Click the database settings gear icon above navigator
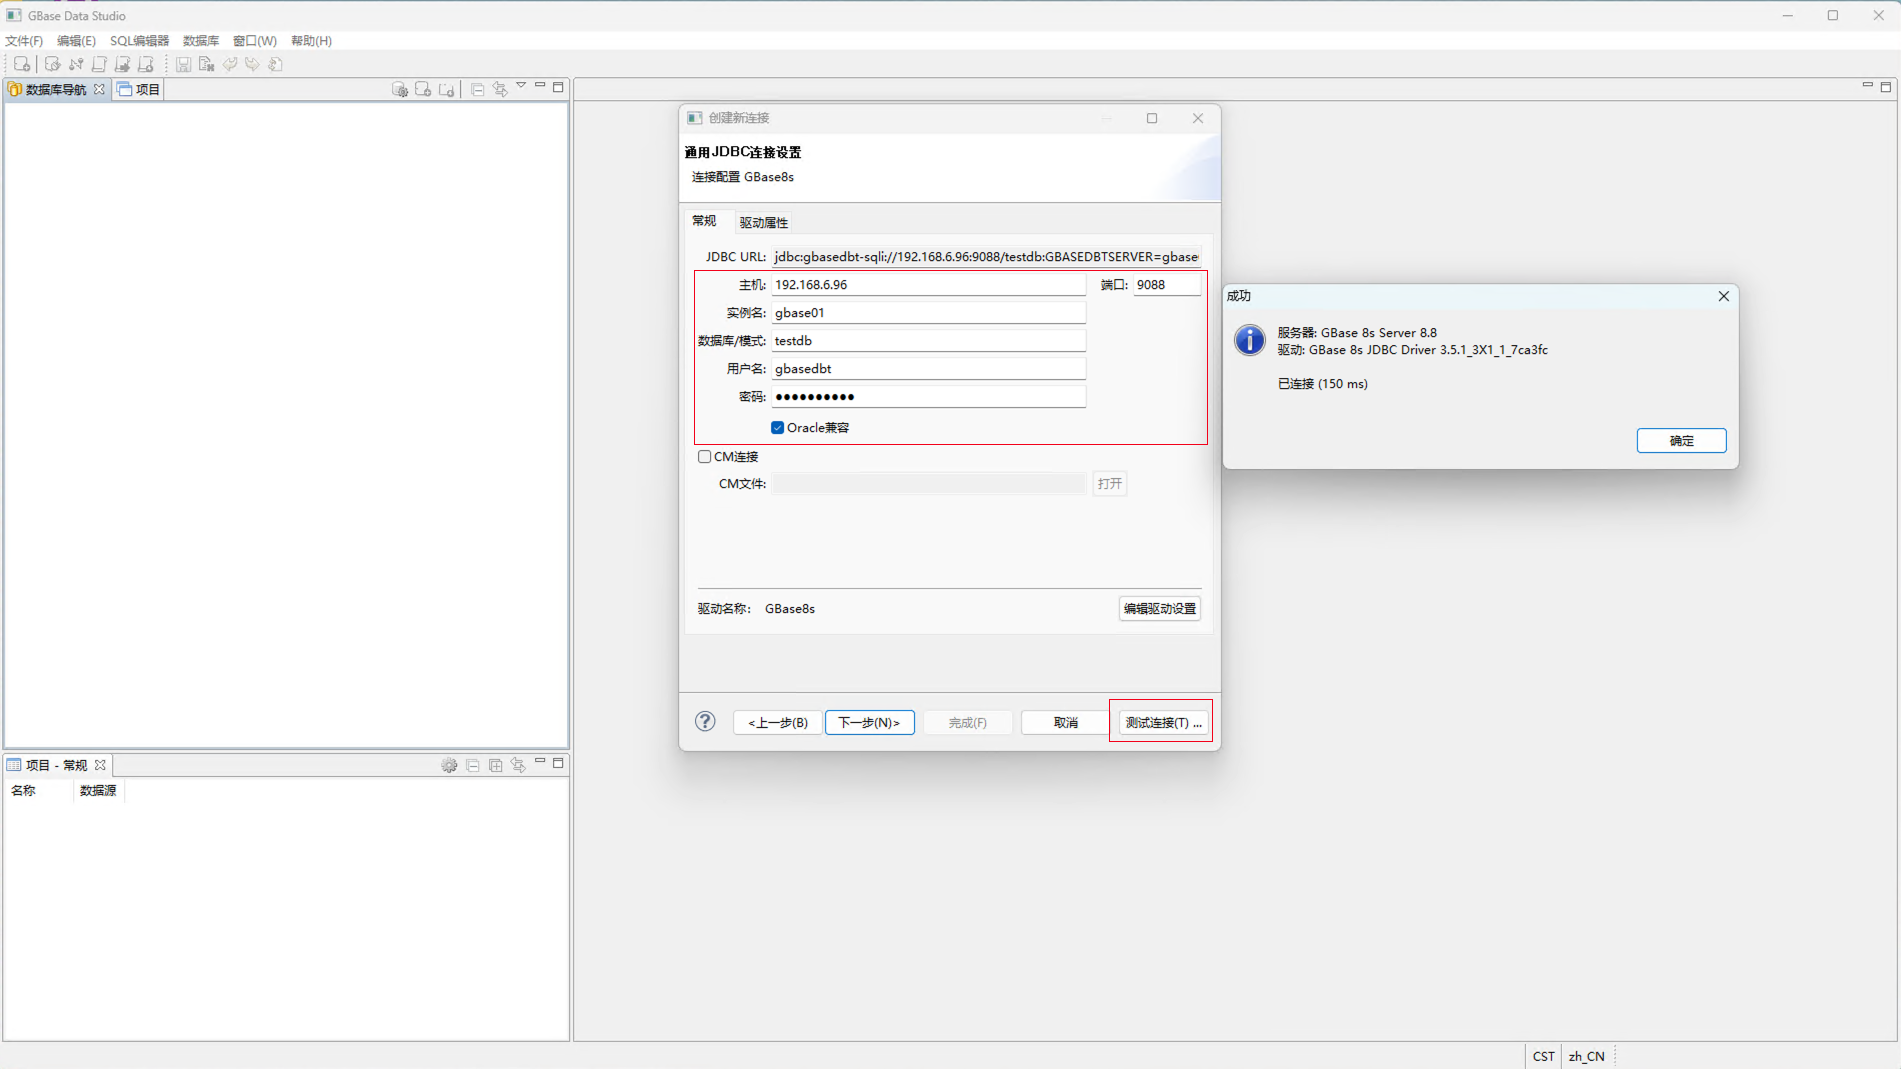The height and width of the screenshot is (1069, 1901). (400, 88)
